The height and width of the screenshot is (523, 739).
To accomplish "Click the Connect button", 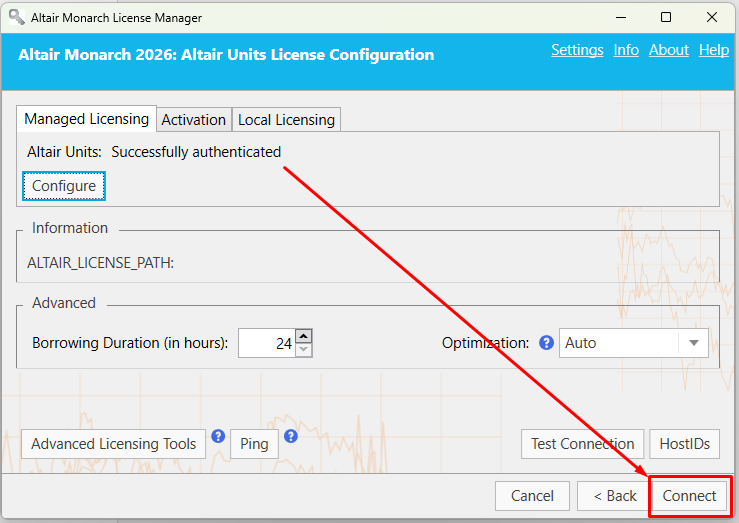I will 689,496.
